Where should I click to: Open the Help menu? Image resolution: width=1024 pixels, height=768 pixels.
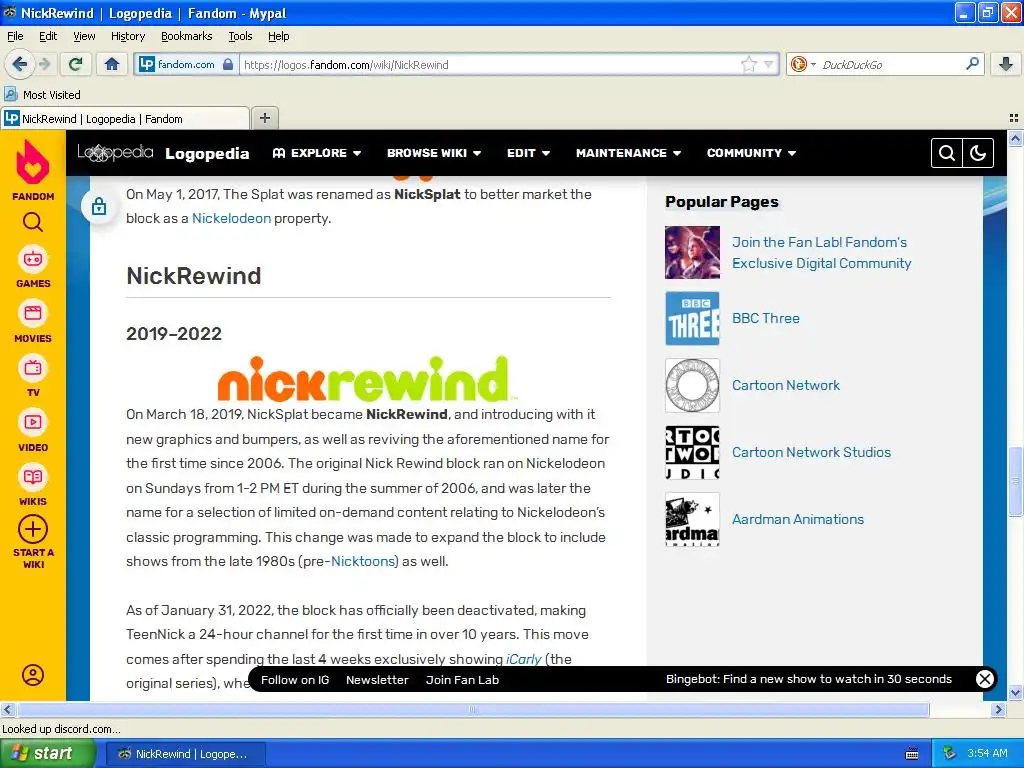point(278,36)
